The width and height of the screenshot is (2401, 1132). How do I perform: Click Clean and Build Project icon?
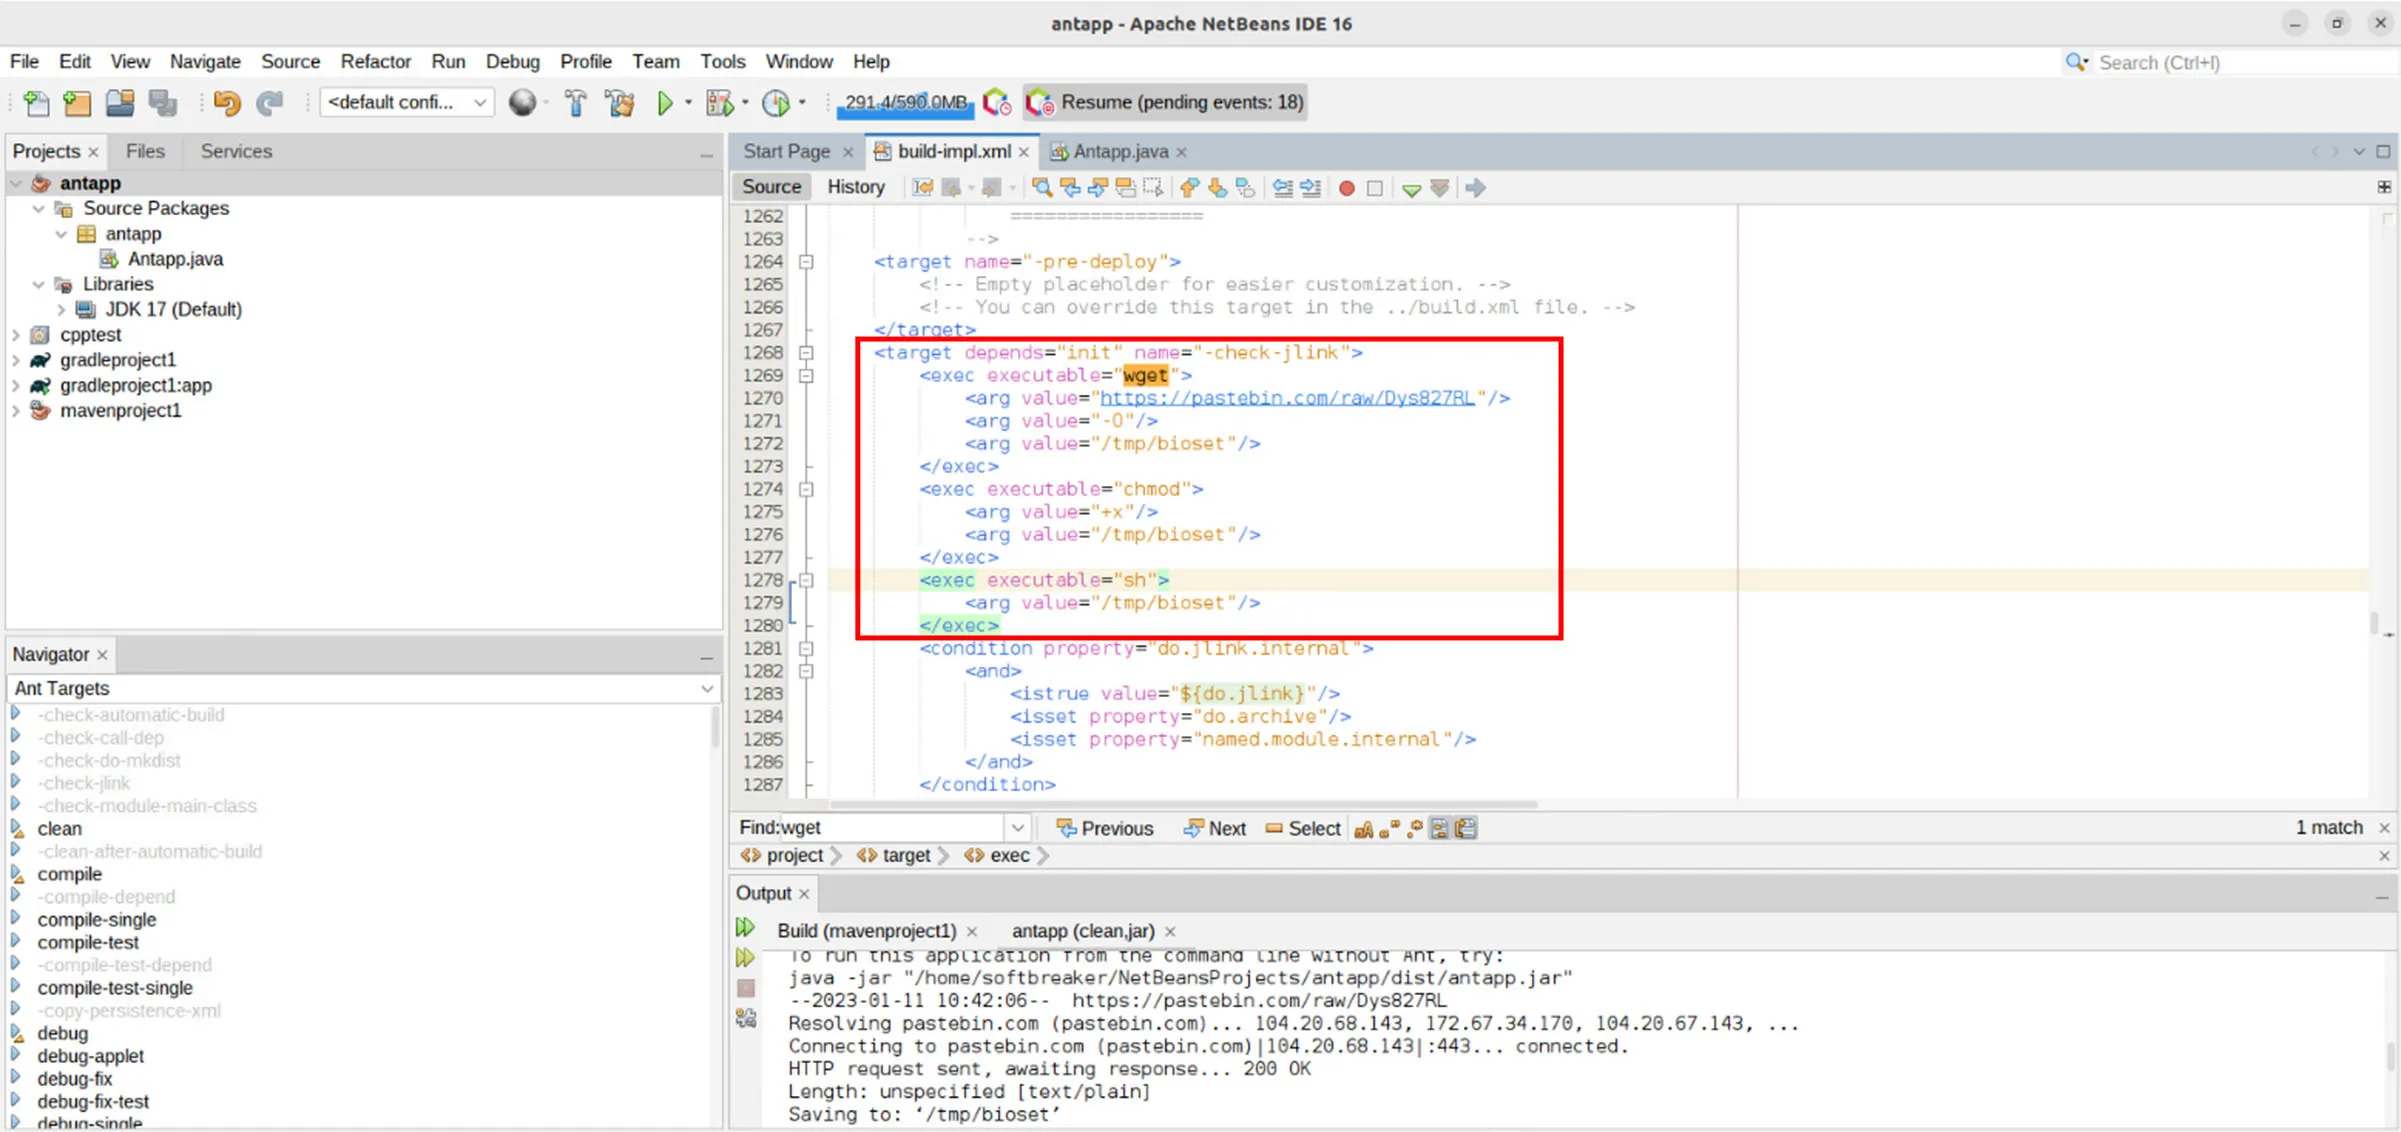620,102
